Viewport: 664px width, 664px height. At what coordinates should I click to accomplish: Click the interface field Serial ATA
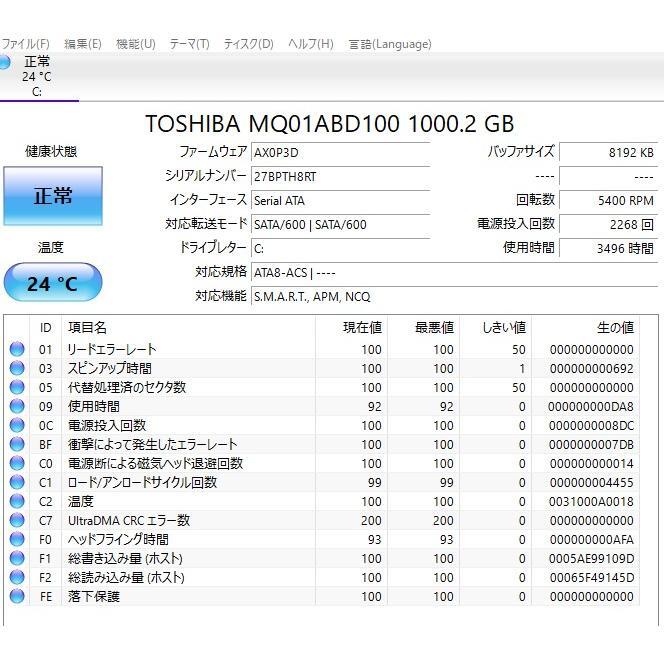340,201
